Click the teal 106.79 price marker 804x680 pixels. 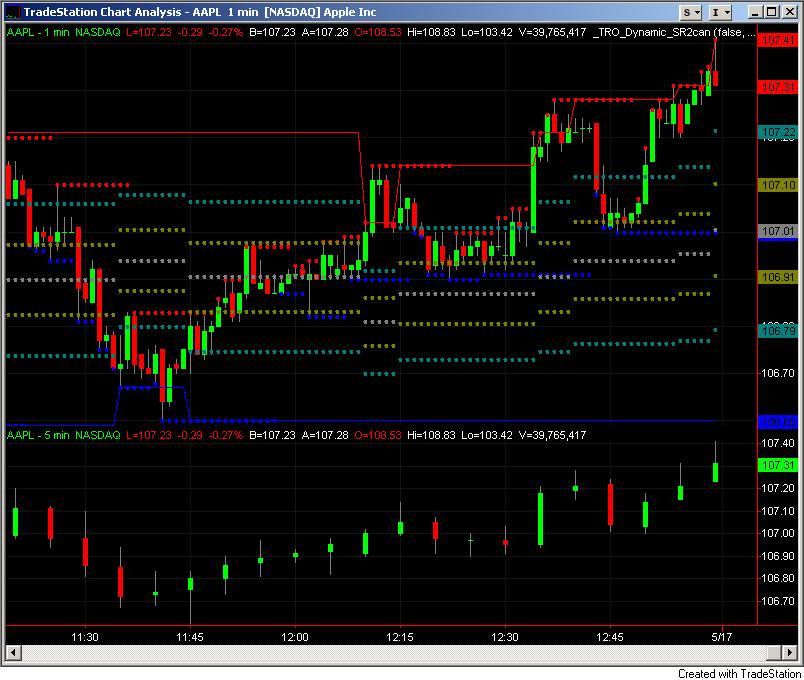(778, 331)
